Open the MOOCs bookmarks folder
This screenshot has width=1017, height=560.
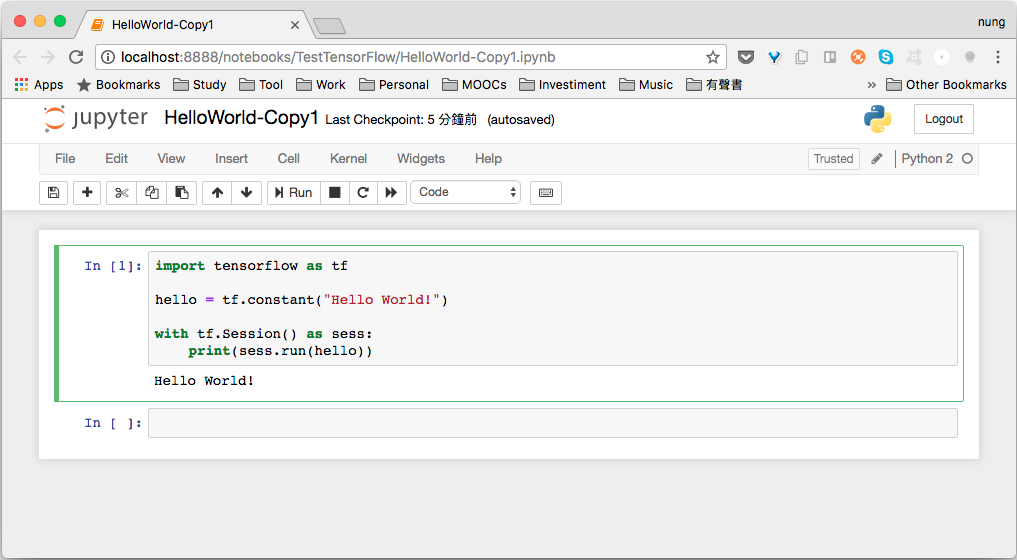474,85
